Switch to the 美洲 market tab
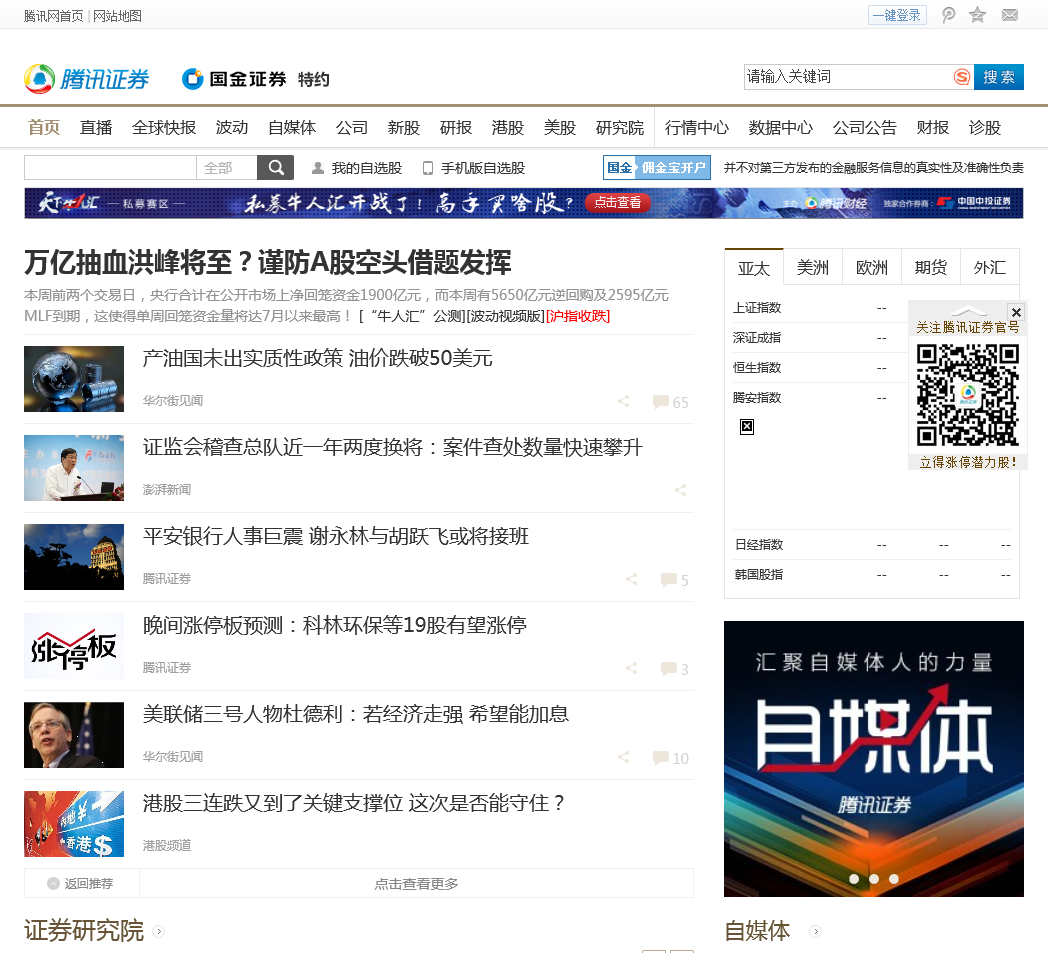The width and height of the screenshot is (1048, 953). click(x=813, y=267)
